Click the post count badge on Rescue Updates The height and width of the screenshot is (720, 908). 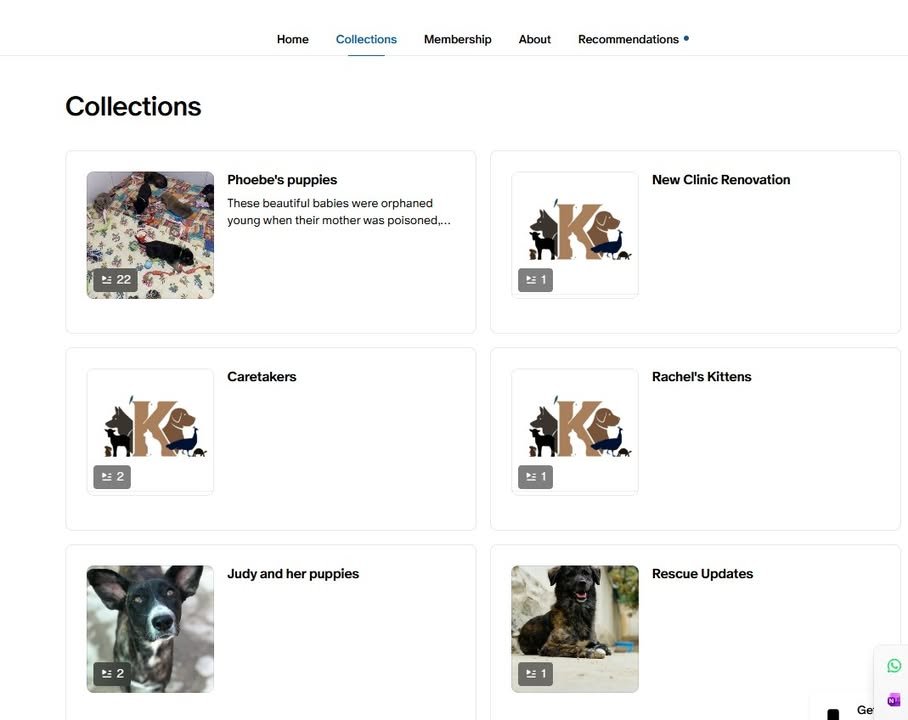pos(536,674)
